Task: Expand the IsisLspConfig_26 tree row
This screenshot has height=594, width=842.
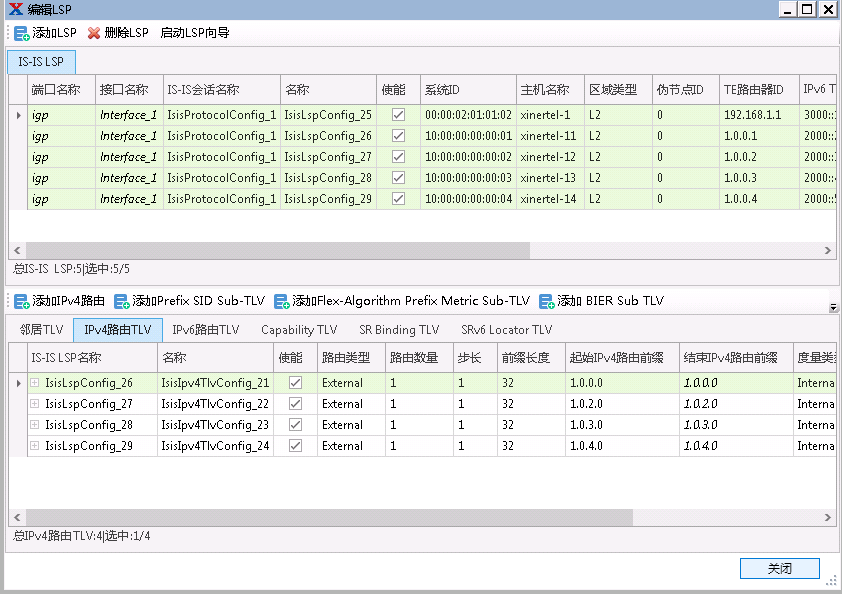Action: point(35,383)
